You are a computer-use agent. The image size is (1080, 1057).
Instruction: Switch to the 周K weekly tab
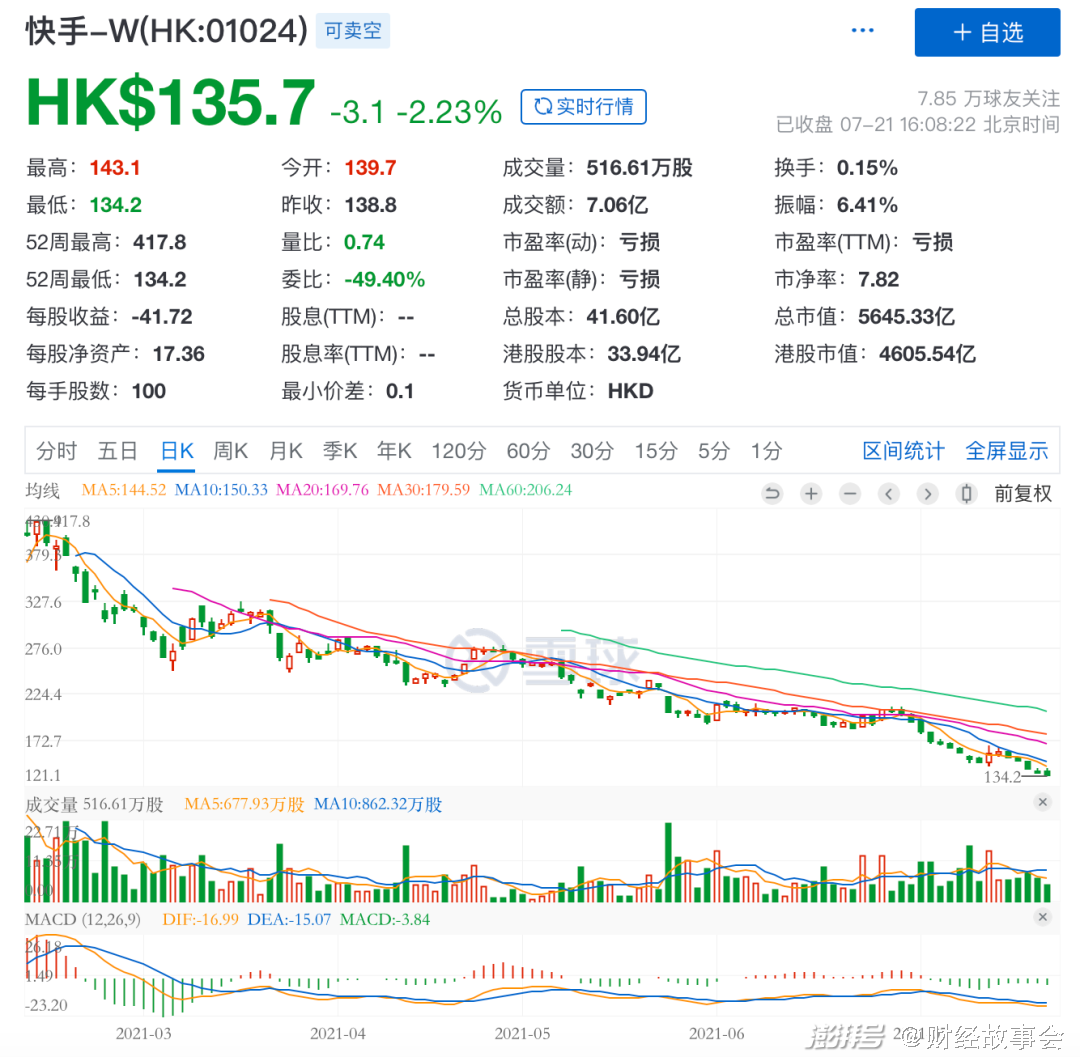pos(230,451)
